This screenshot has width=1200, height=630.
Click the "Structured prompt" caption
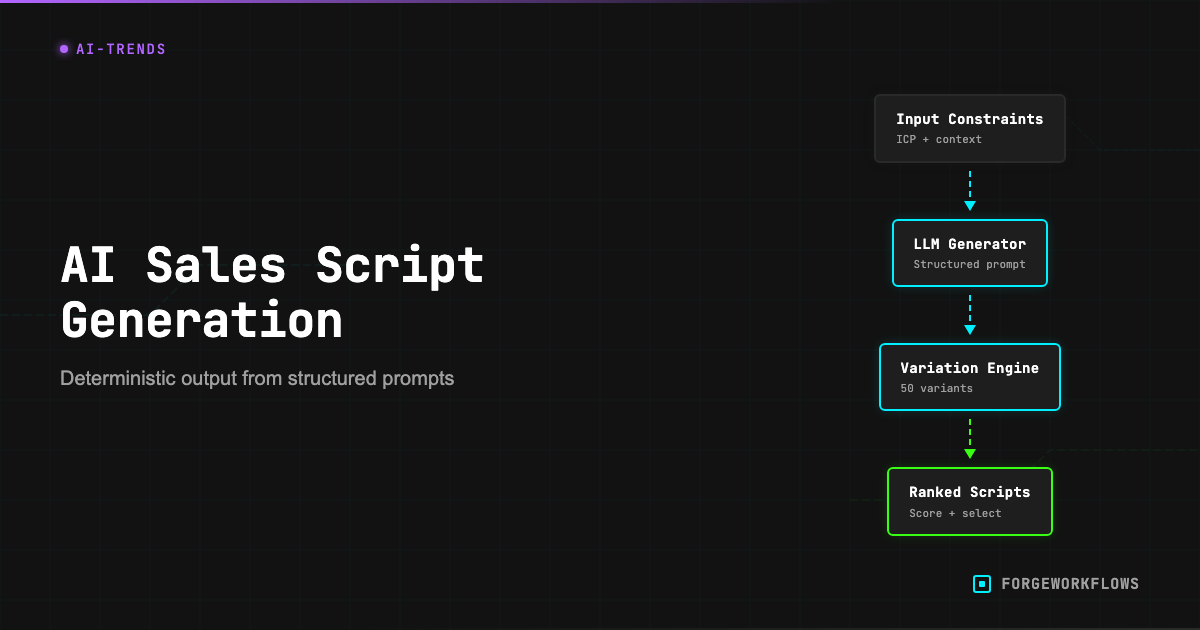click(x=969, y=265)
